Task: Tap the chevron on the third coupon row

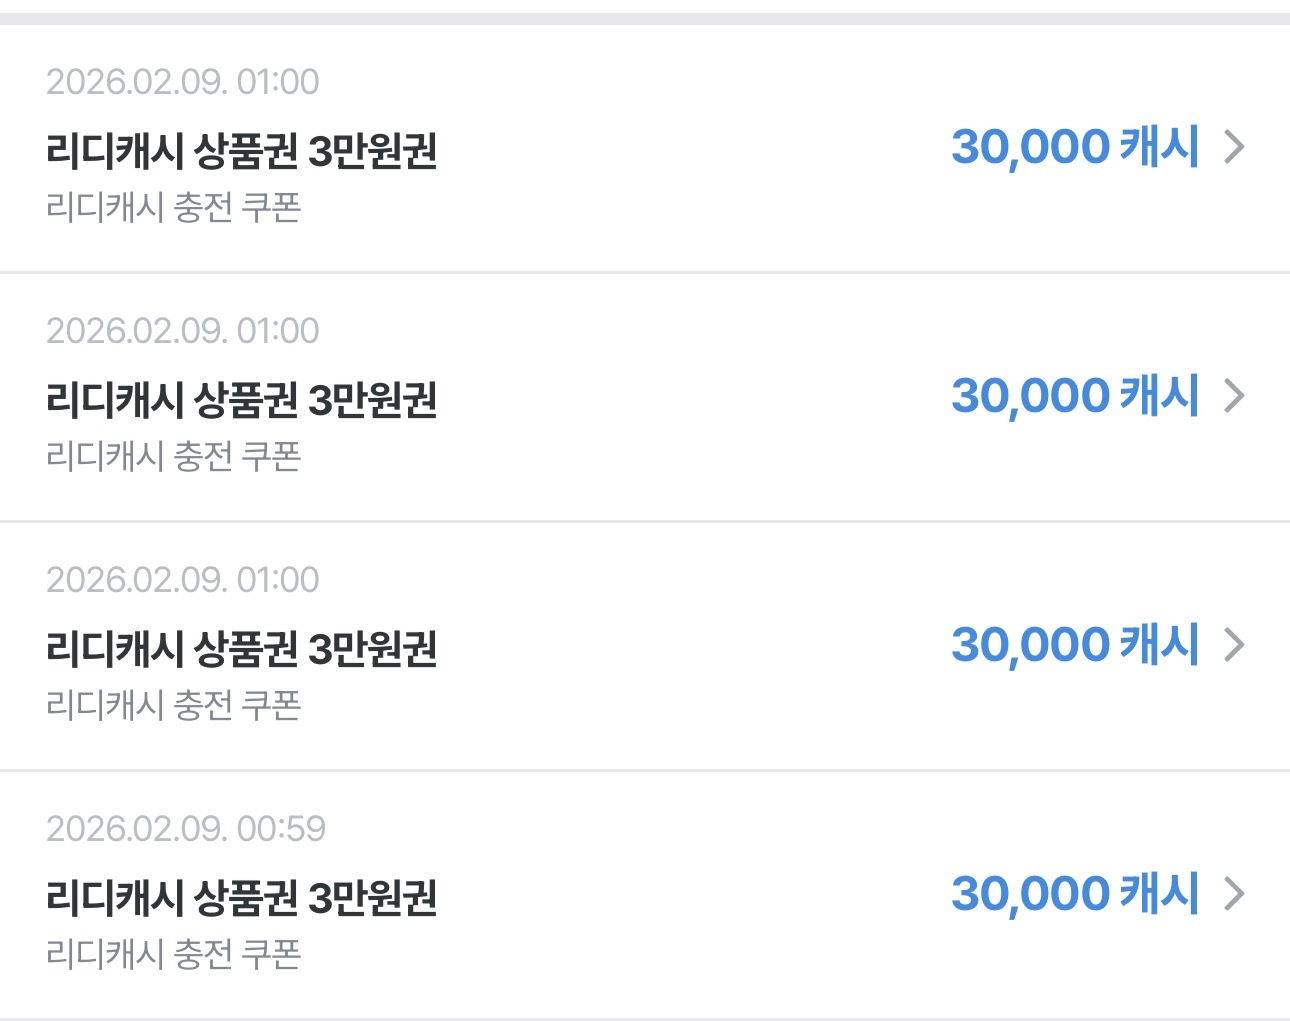Action: point(1235,645)
